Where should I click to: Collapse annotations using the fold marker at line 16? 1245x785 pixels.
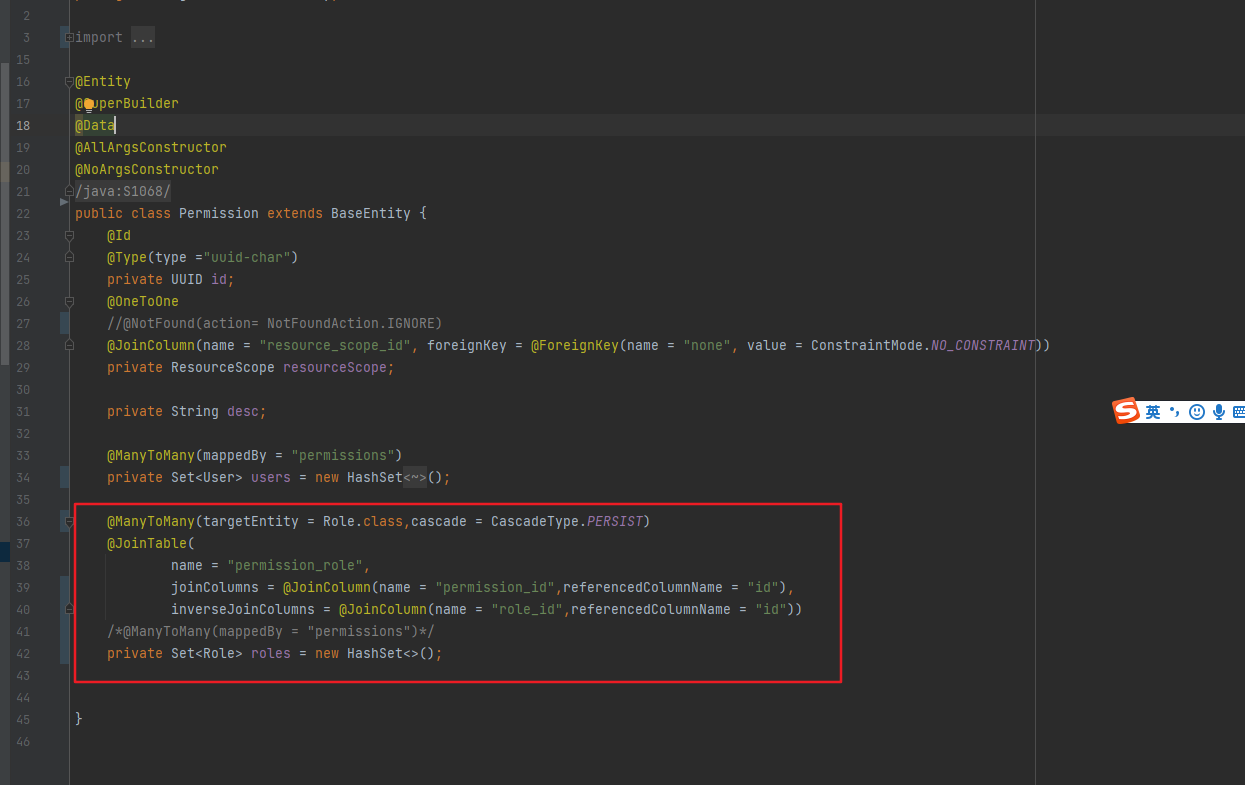pos(68,80)
